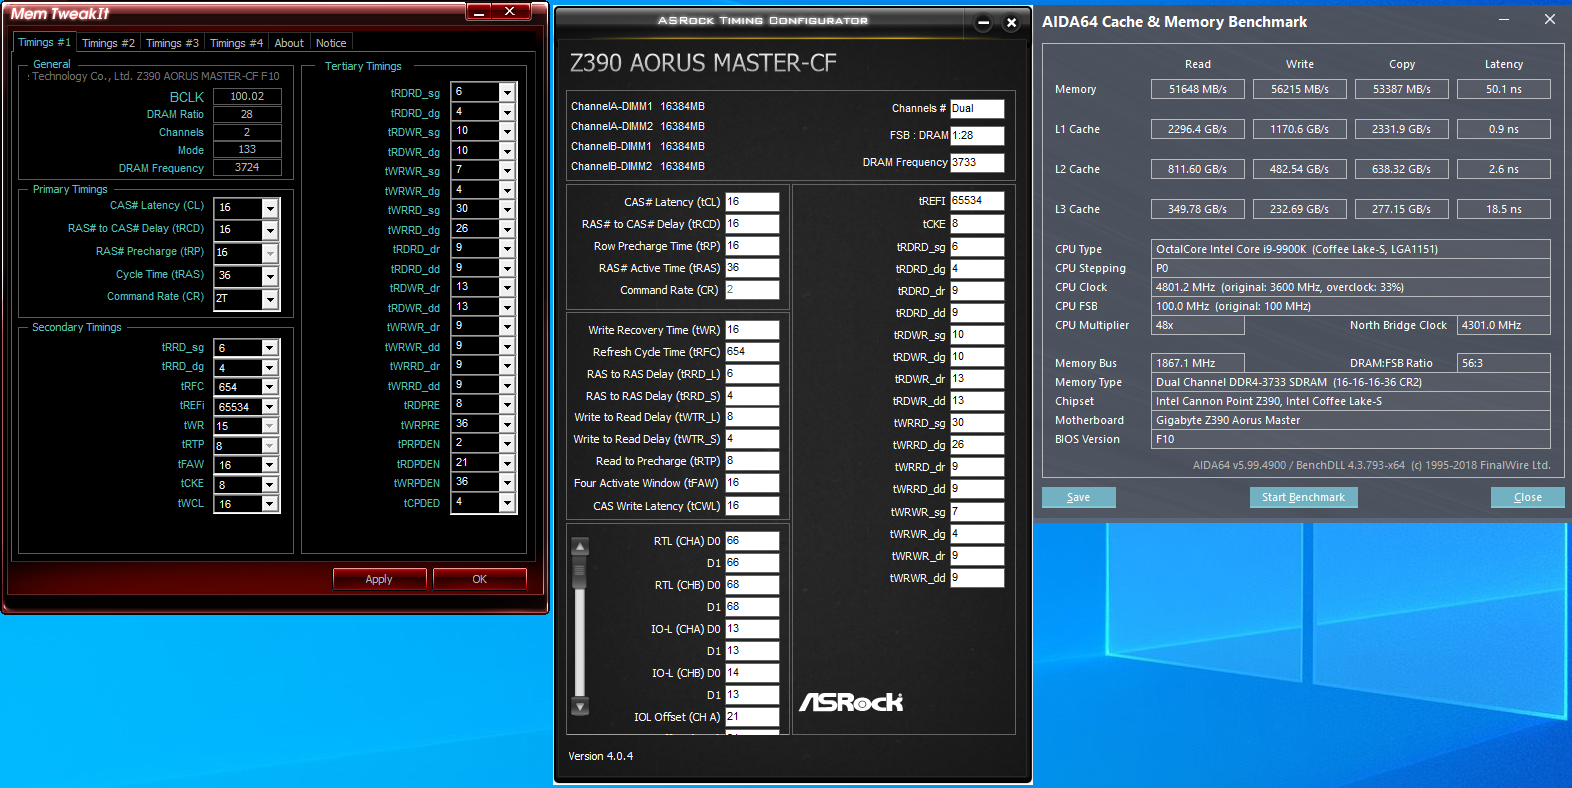Open the Command Rate (CR) dropdown in Mem TweakIt

[x=269, y=299]
